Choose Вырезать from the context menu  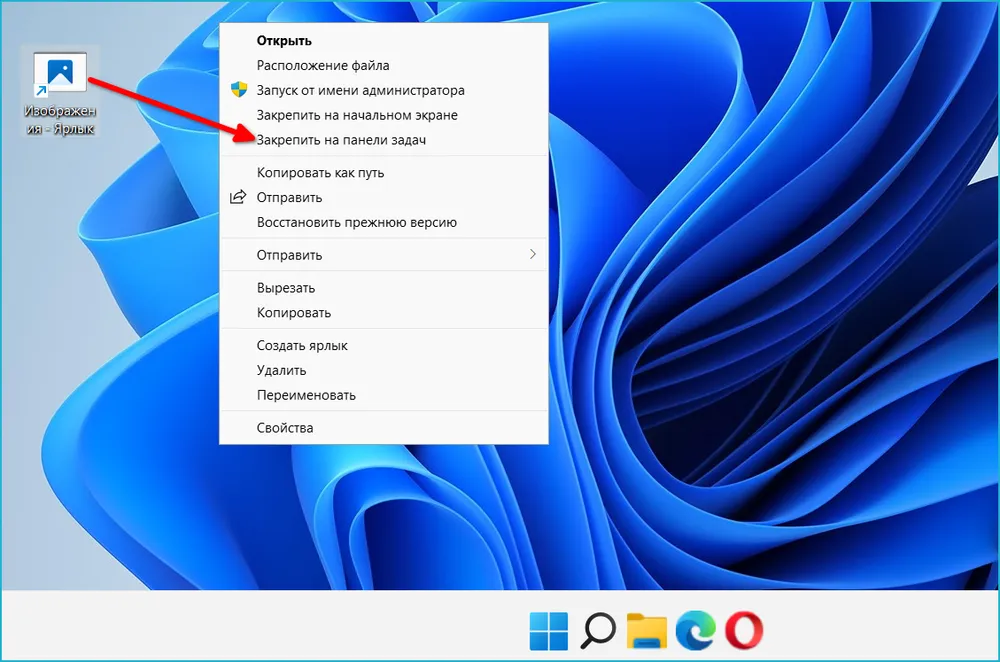point(286,288)
